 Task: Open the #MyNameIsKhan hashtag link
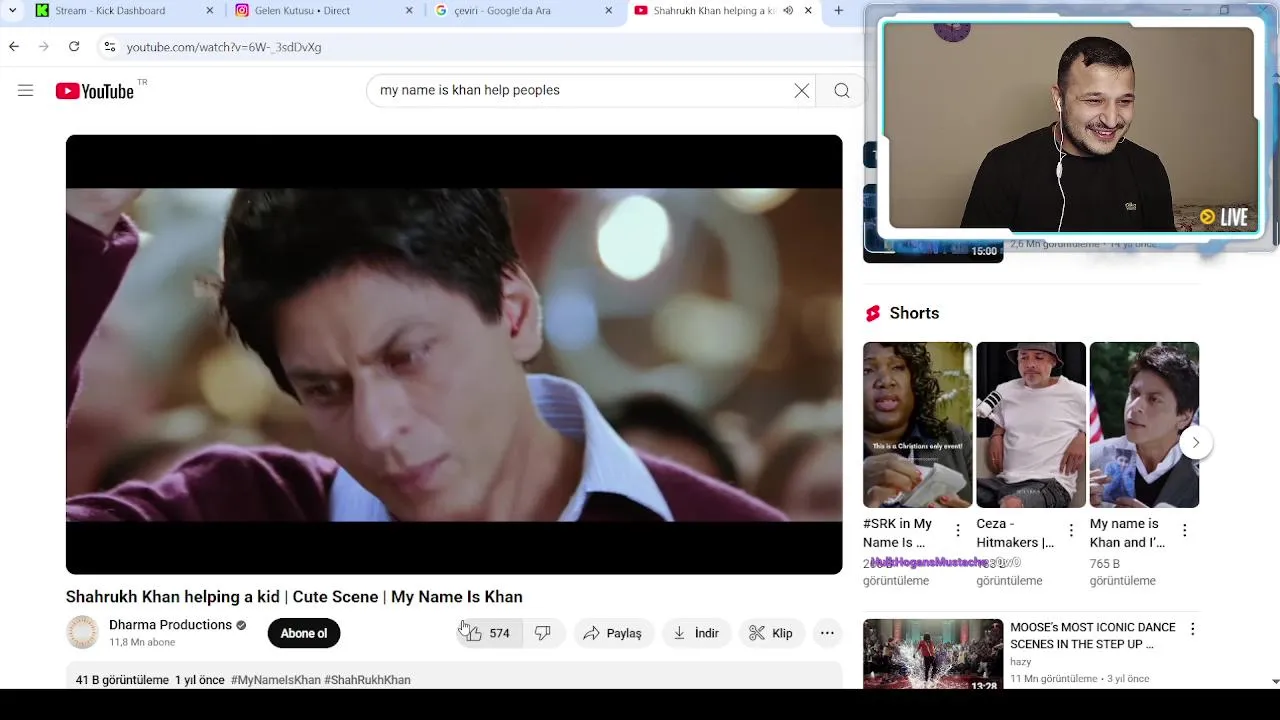(x=276, y=680)
